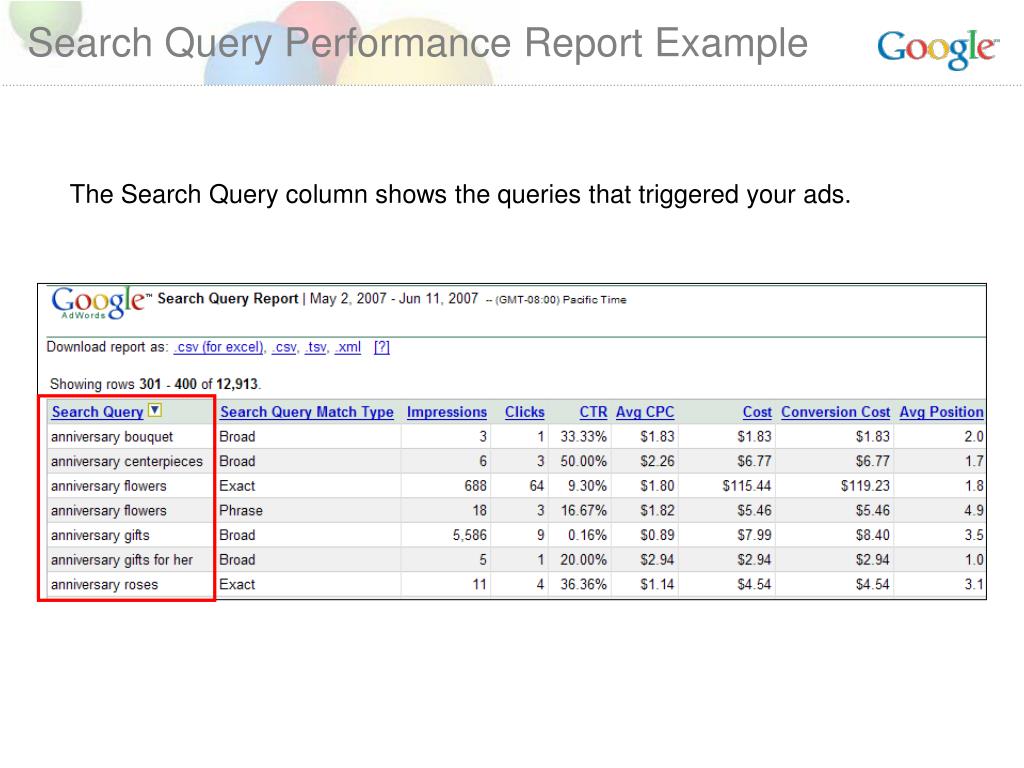Click the 5,586 impressions value

pyautogui.click(x=470, y=536)
